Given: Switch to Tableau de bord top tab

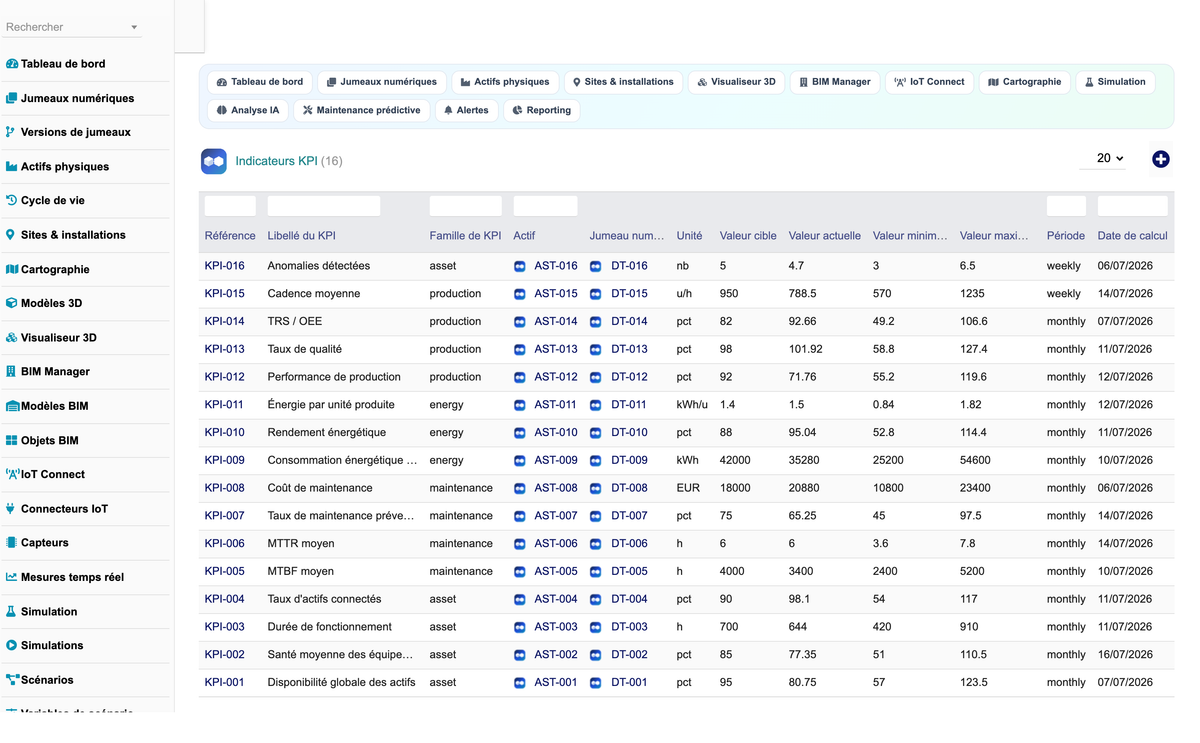Looking at the screenshot, I should pyautogui.click(x=260, y=82).
